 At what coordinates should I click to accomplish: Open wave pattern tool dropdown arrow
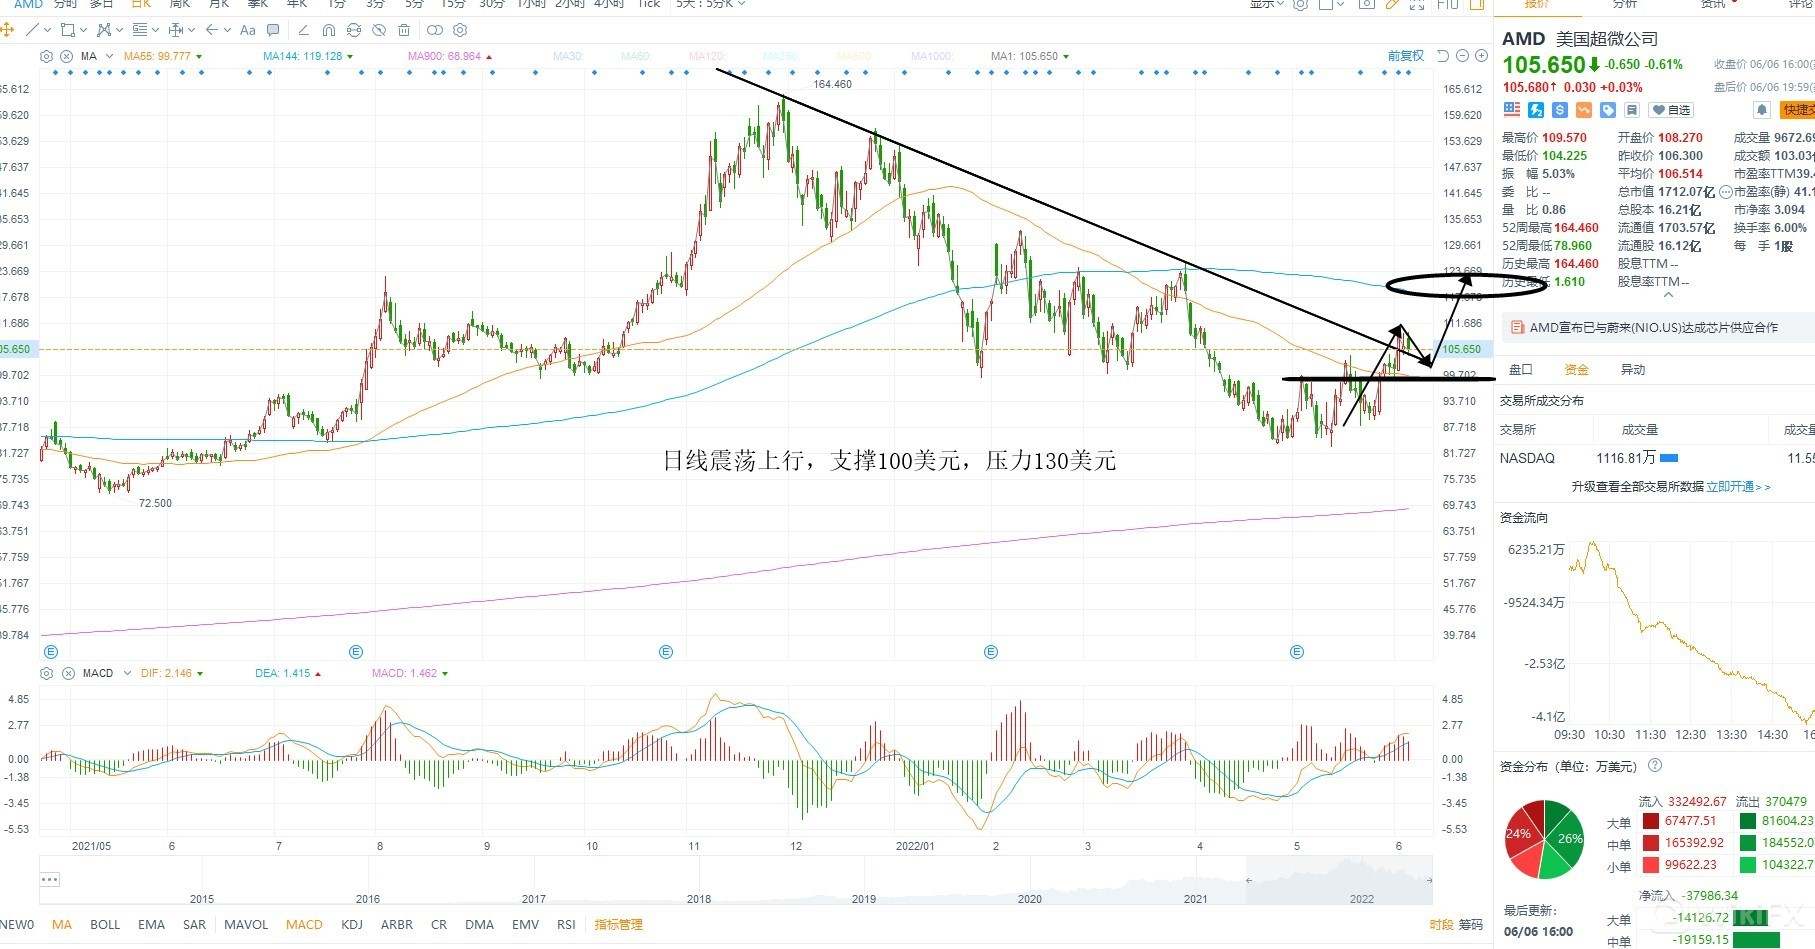pos(119,30)
